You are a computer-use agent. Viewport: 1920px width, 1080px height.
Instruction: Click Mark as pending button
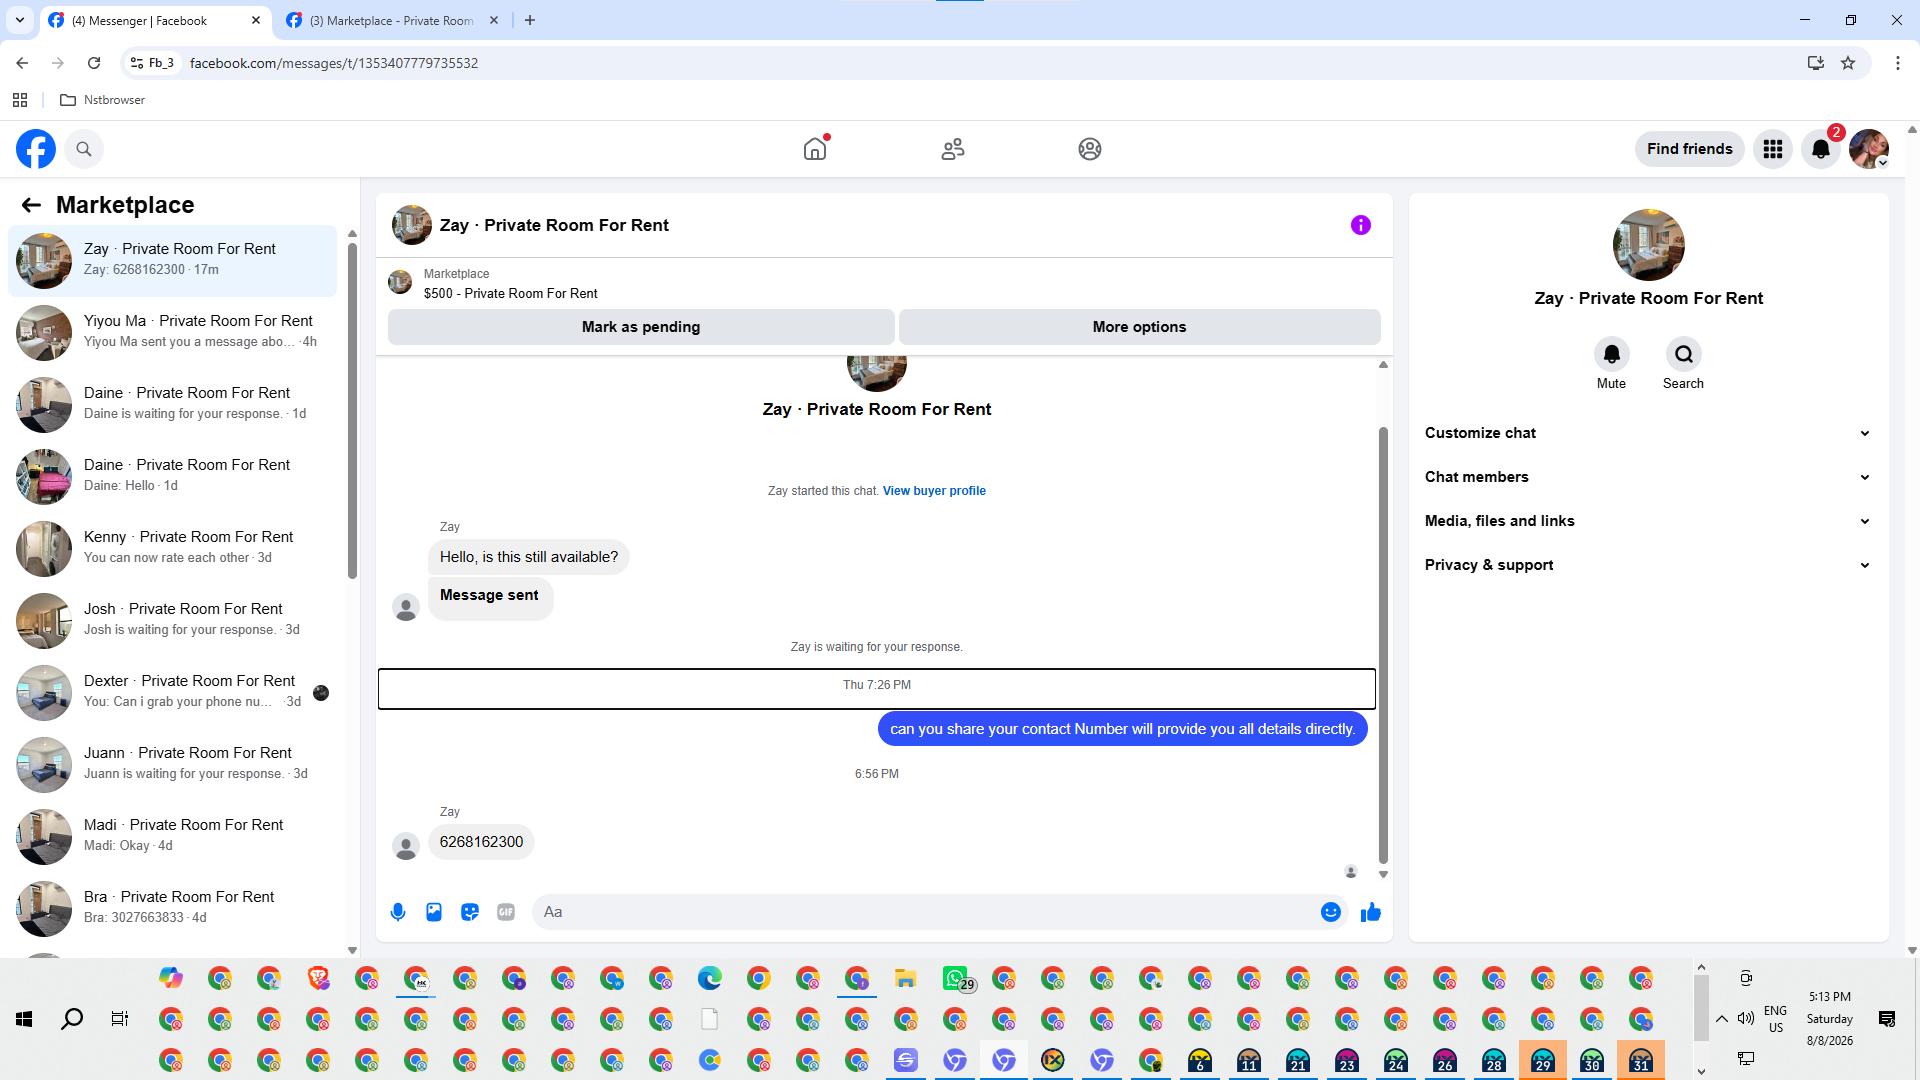coord(641,327)
